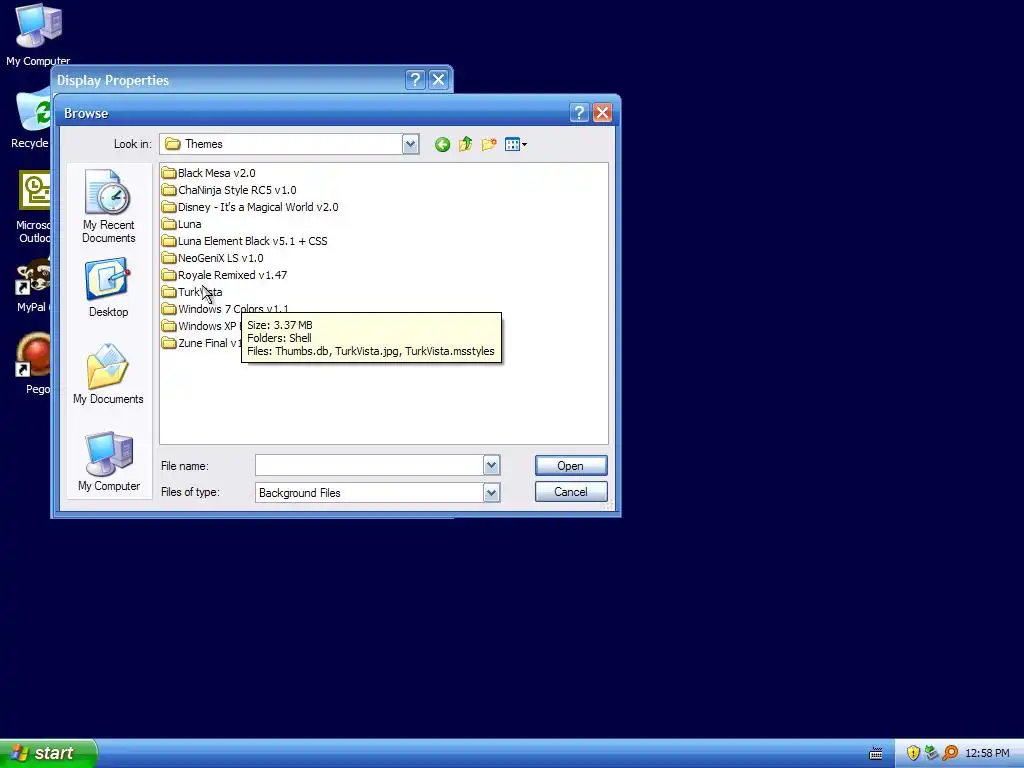Click the ChaNinja Style folder icon

169,190
